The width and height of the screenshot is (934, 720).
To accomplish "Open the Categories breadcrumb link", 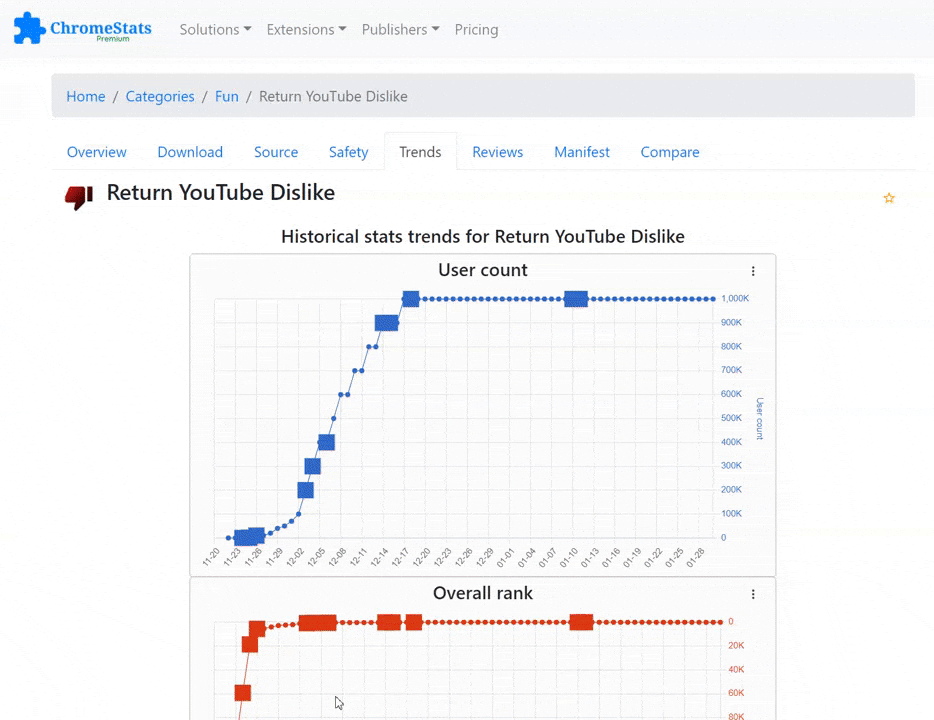I will [x=160, y=96].
